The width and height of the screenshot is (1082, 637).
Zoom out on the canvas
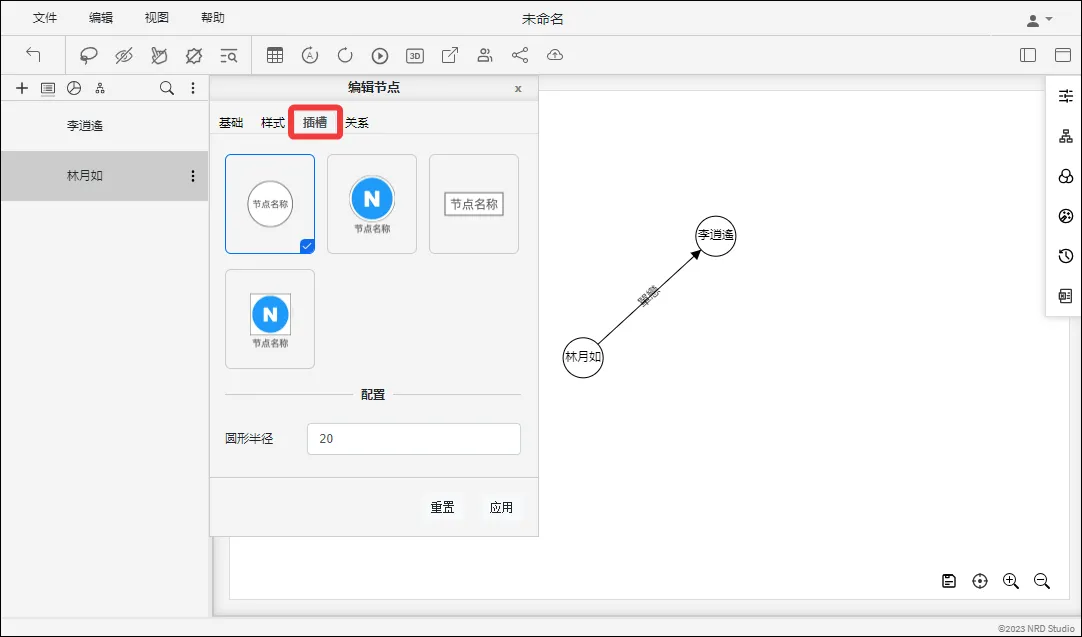[x=1042, y=581]
